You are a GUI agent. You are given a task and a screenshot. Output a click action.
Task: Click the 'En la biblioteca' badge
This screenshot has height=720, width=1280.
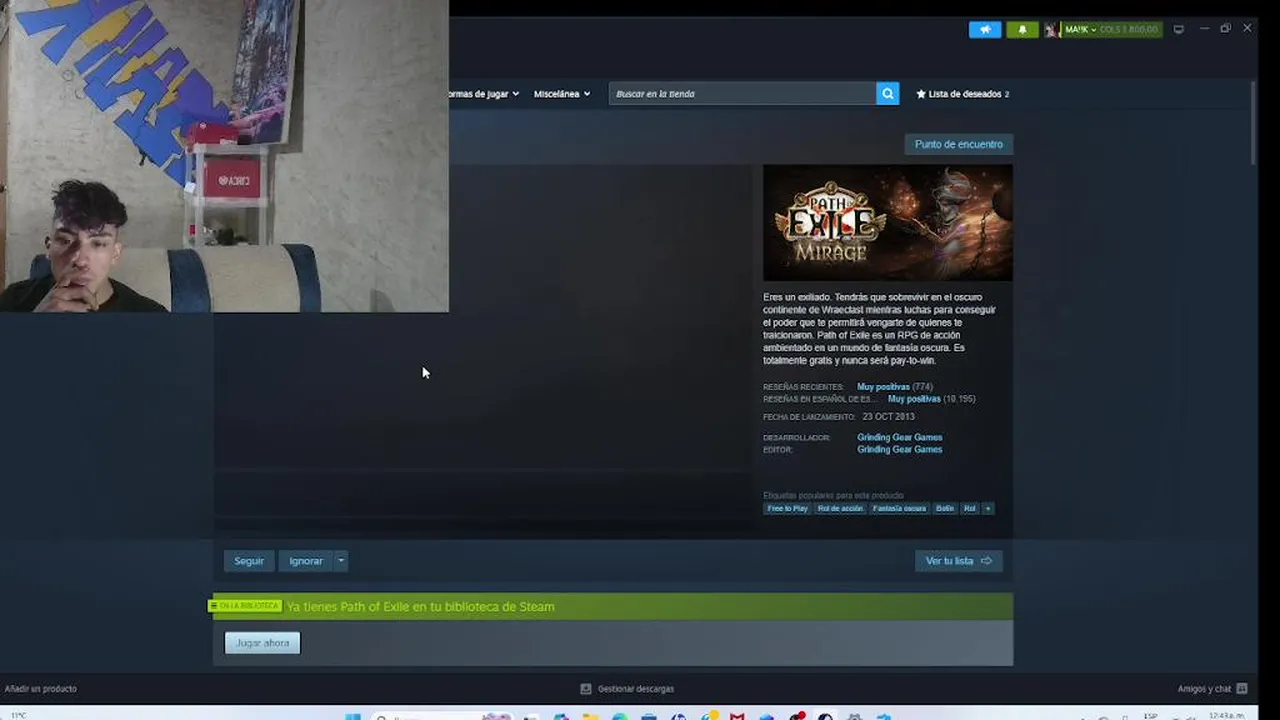pyautogui.click(x=245, y=606)
